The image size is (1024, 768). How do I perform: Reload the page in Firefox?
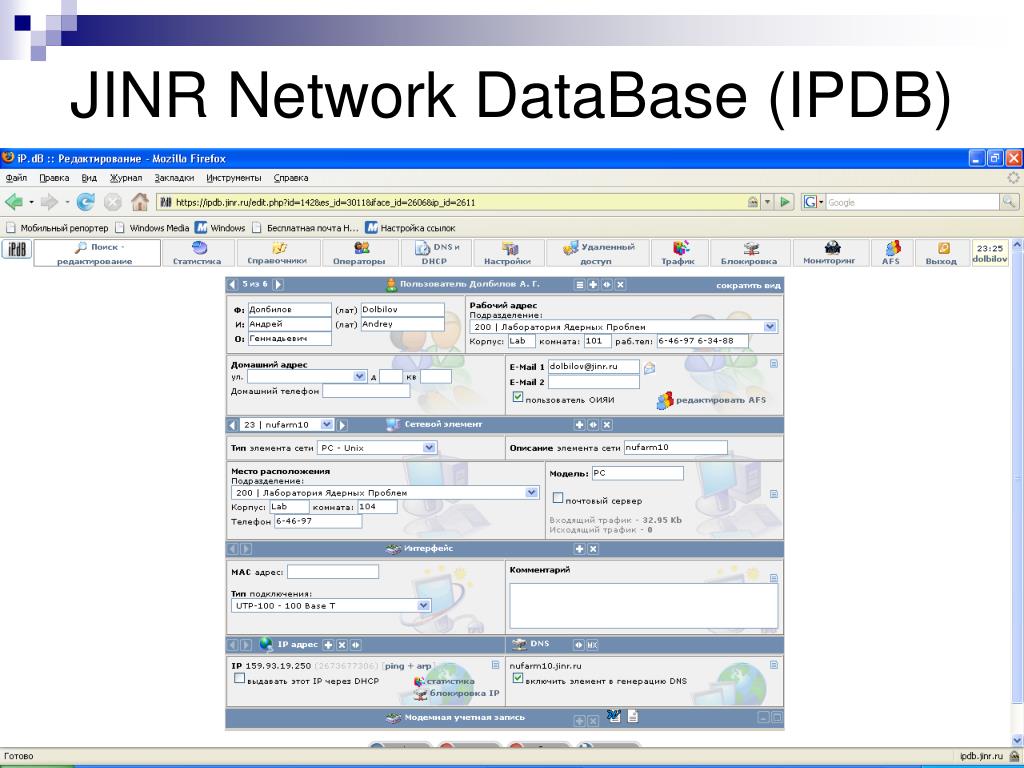[x=86, y=202]
